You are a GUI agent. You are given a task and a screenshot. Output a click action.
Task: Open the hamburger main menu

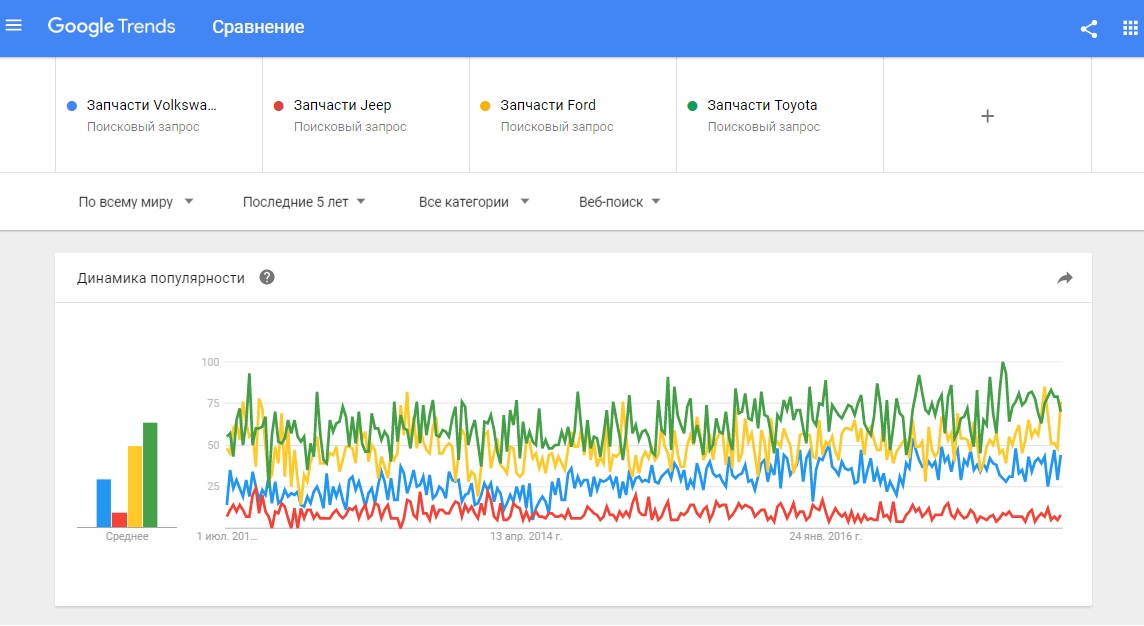[14, 26]
